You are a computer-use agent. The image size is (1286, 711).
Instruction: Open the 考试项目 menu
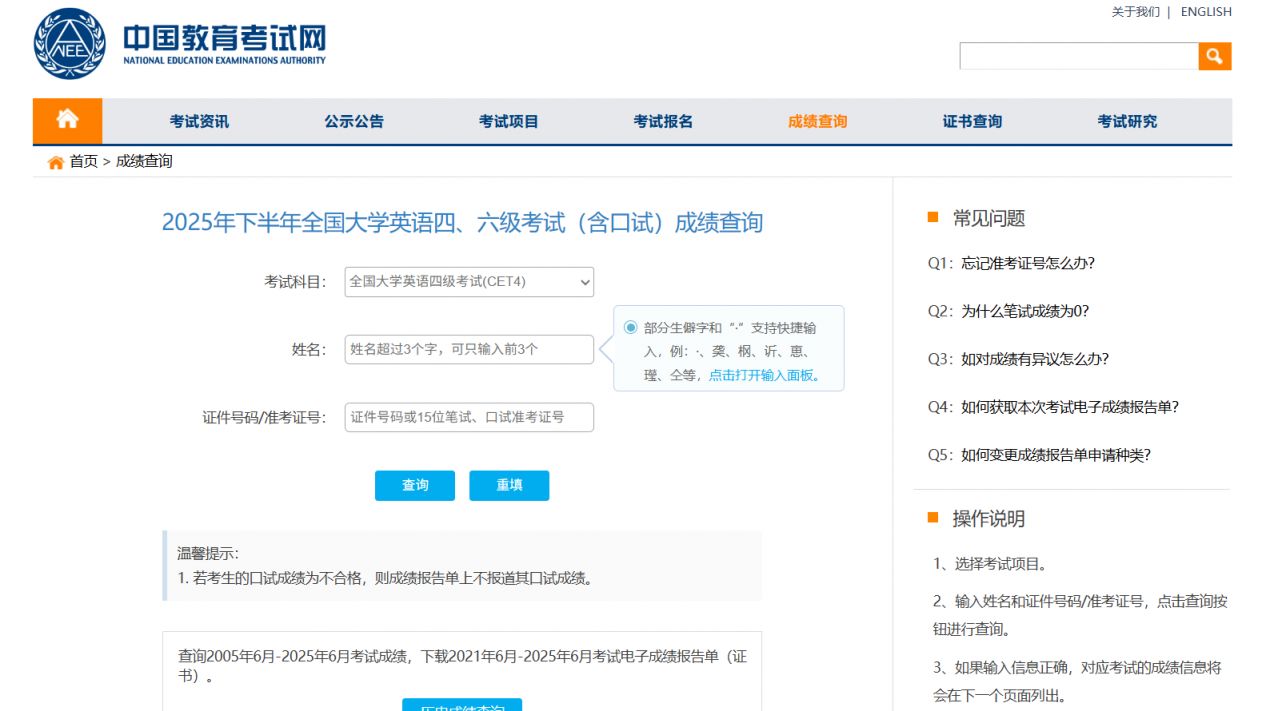(509, 121)
